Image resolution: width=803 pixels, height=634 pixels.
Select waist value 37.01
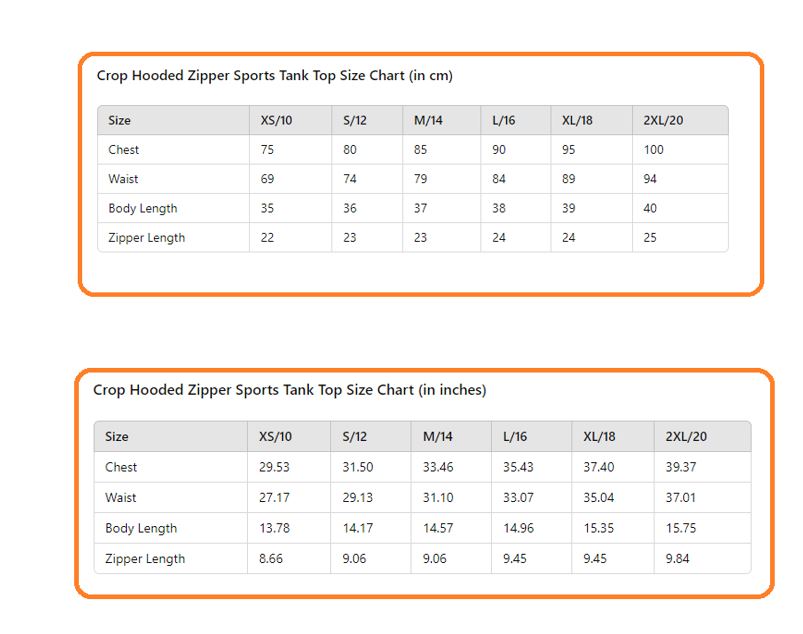tap(681, 498)
